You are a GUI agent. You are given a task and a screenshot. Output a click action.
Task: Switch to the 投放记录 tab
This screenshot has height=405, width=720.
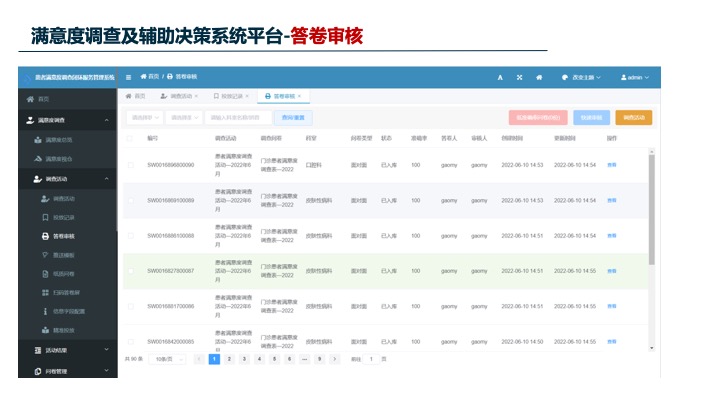pyautogui.click(x=231, y=96)
